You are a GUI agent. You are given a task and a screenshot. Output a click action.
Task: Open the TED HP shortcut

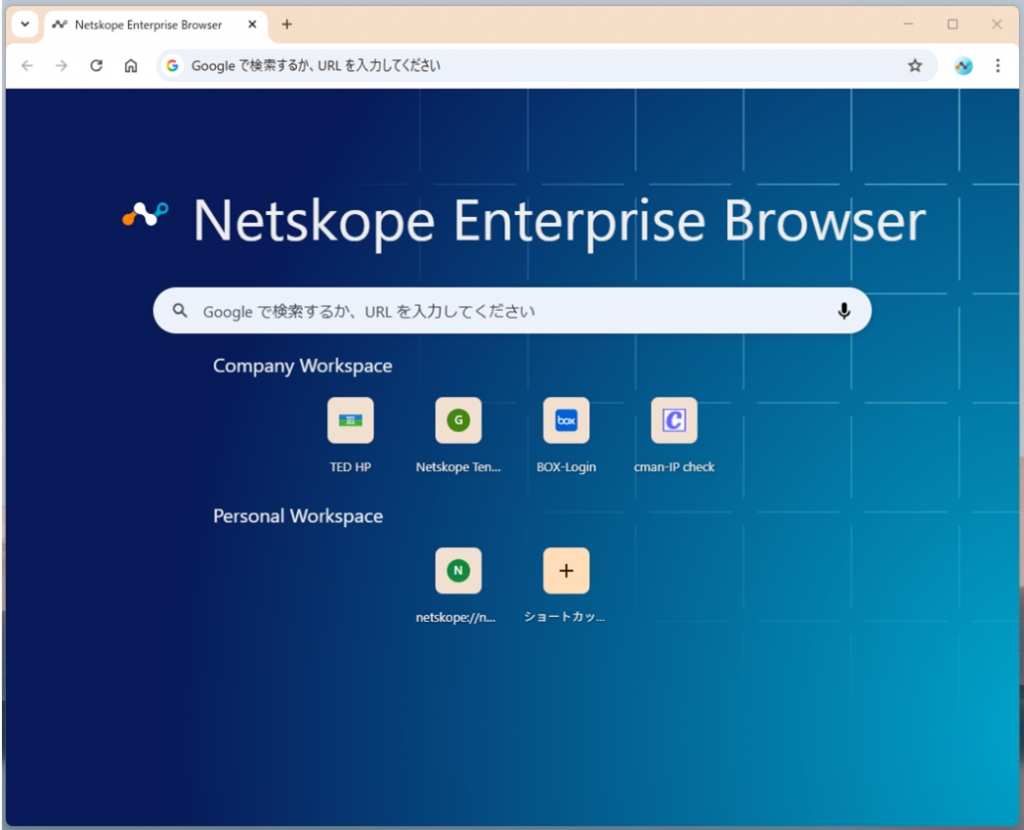(x=350, y=420)
